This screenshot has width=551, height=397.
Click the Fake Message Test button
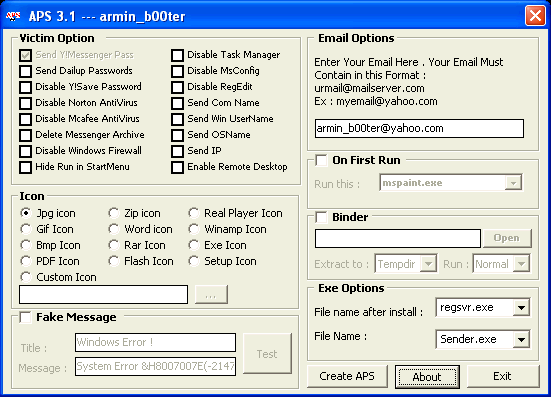click(x=267, y=353)
